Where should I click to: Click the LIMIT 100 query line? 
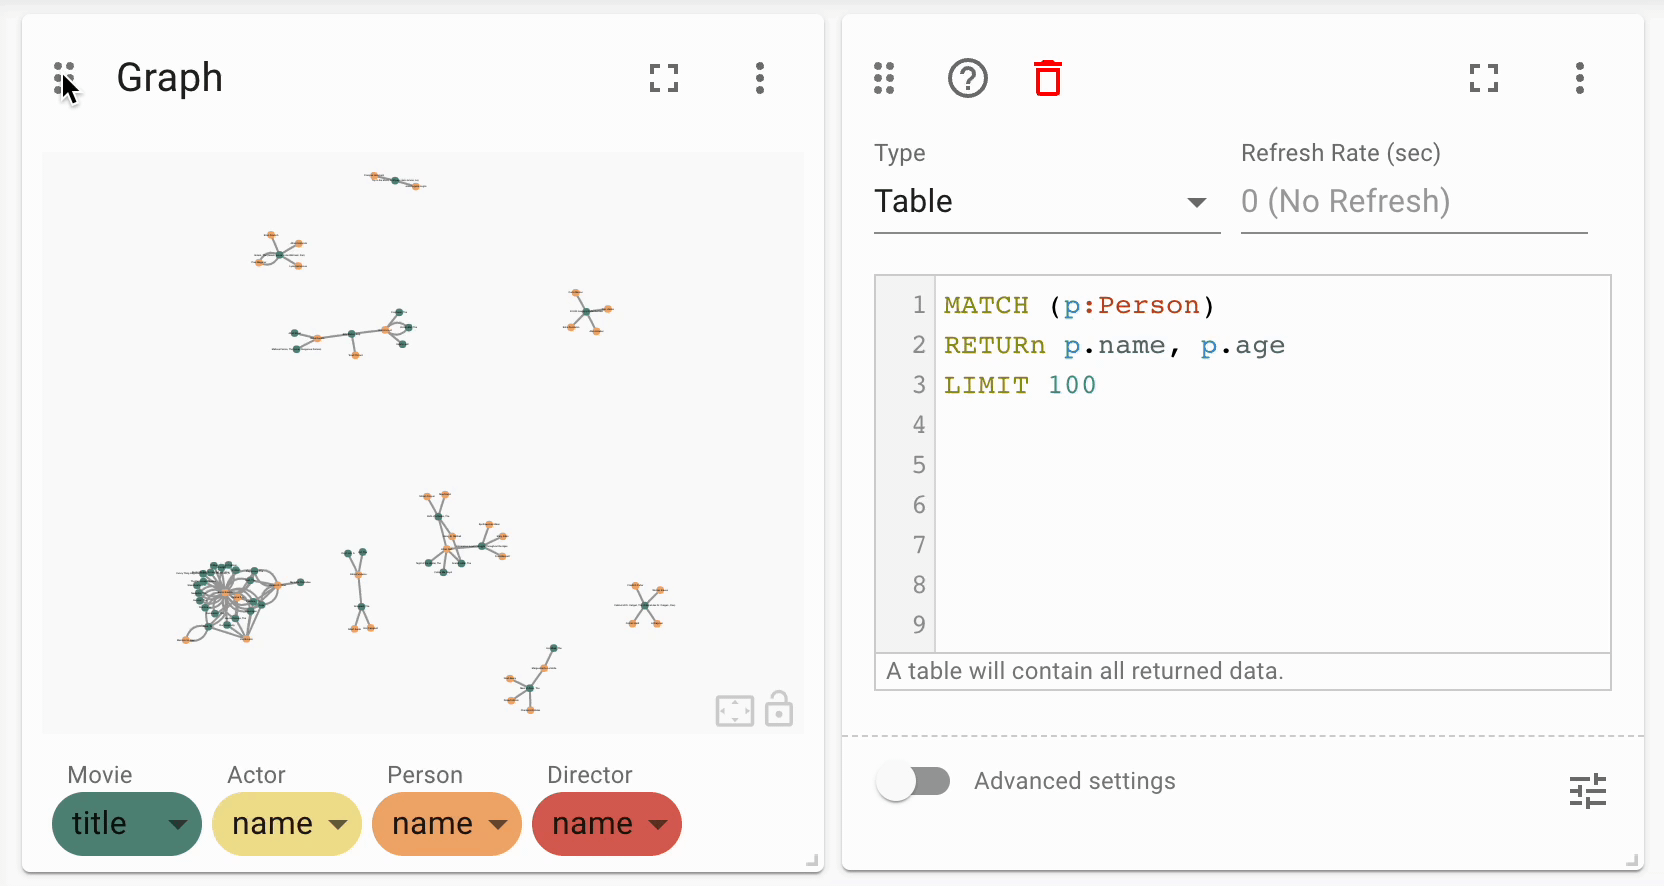[1020, 385]
